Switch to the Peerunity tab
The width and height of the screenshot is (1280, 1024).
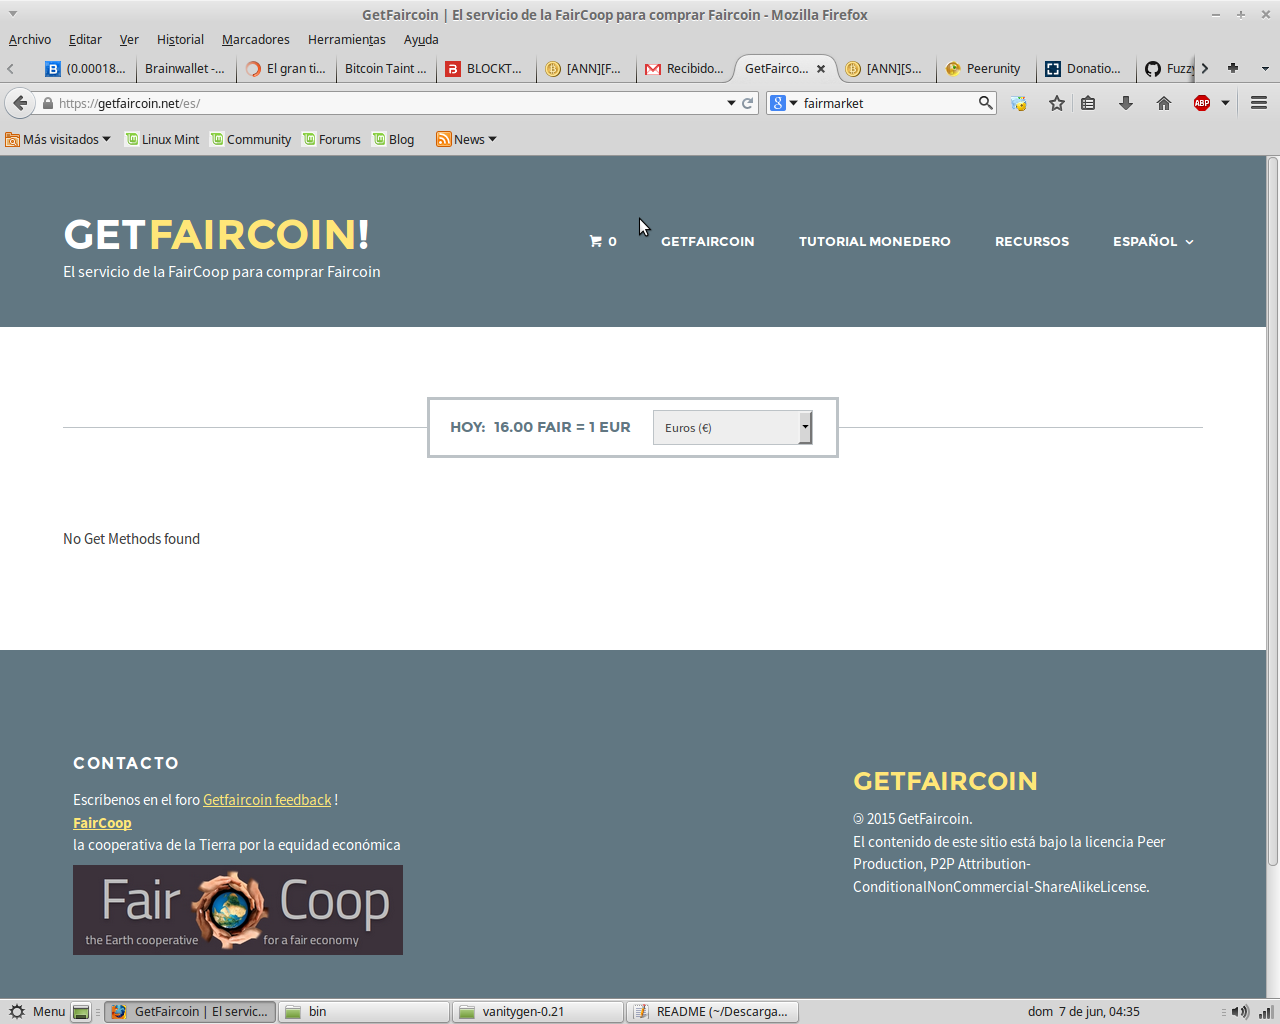(x=986, y=68)
